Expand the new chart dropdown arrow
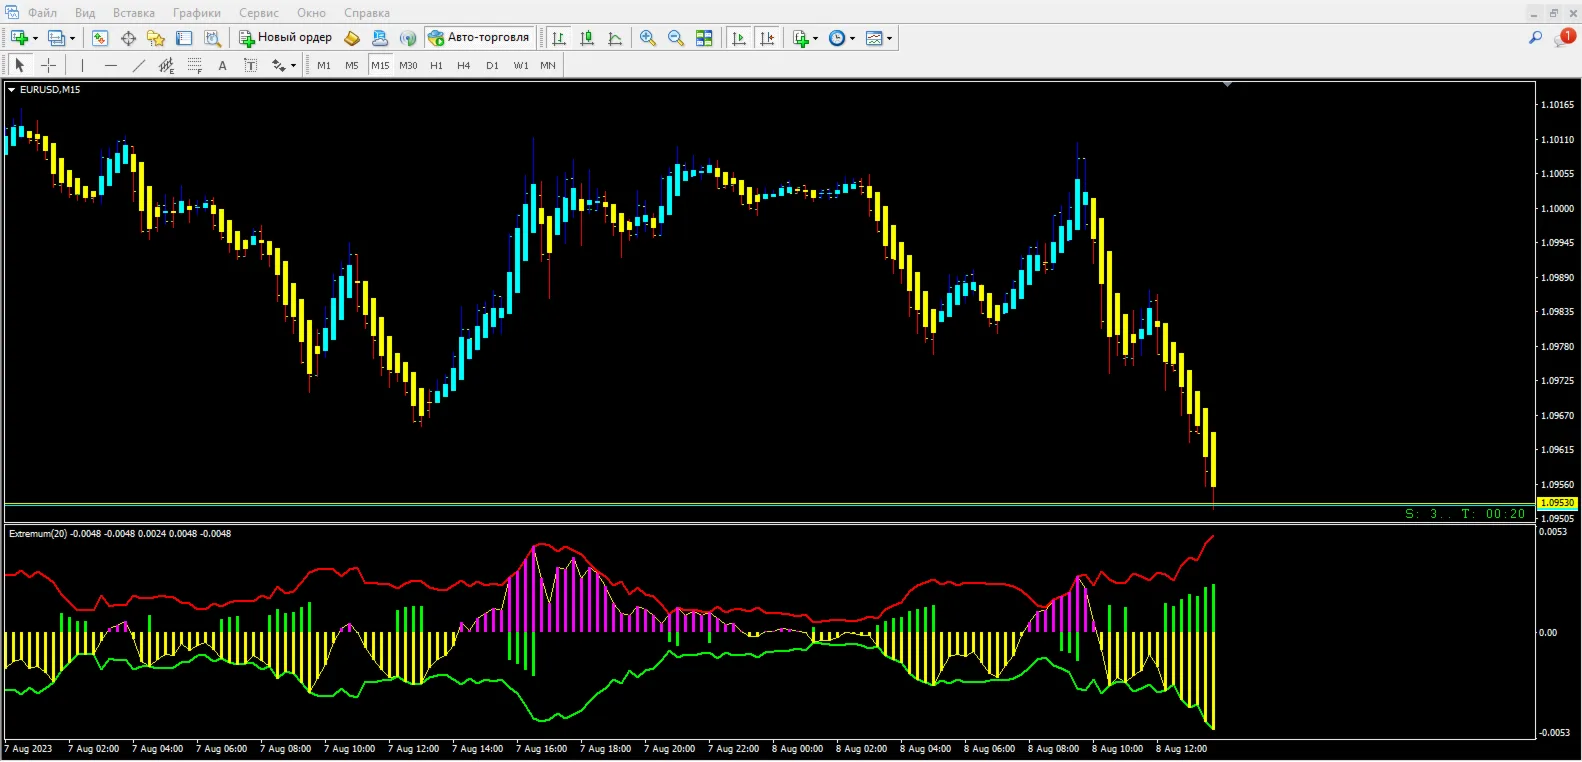This screenshot has height=762, width=1582. pyautogui.click(x=36, y=38)
